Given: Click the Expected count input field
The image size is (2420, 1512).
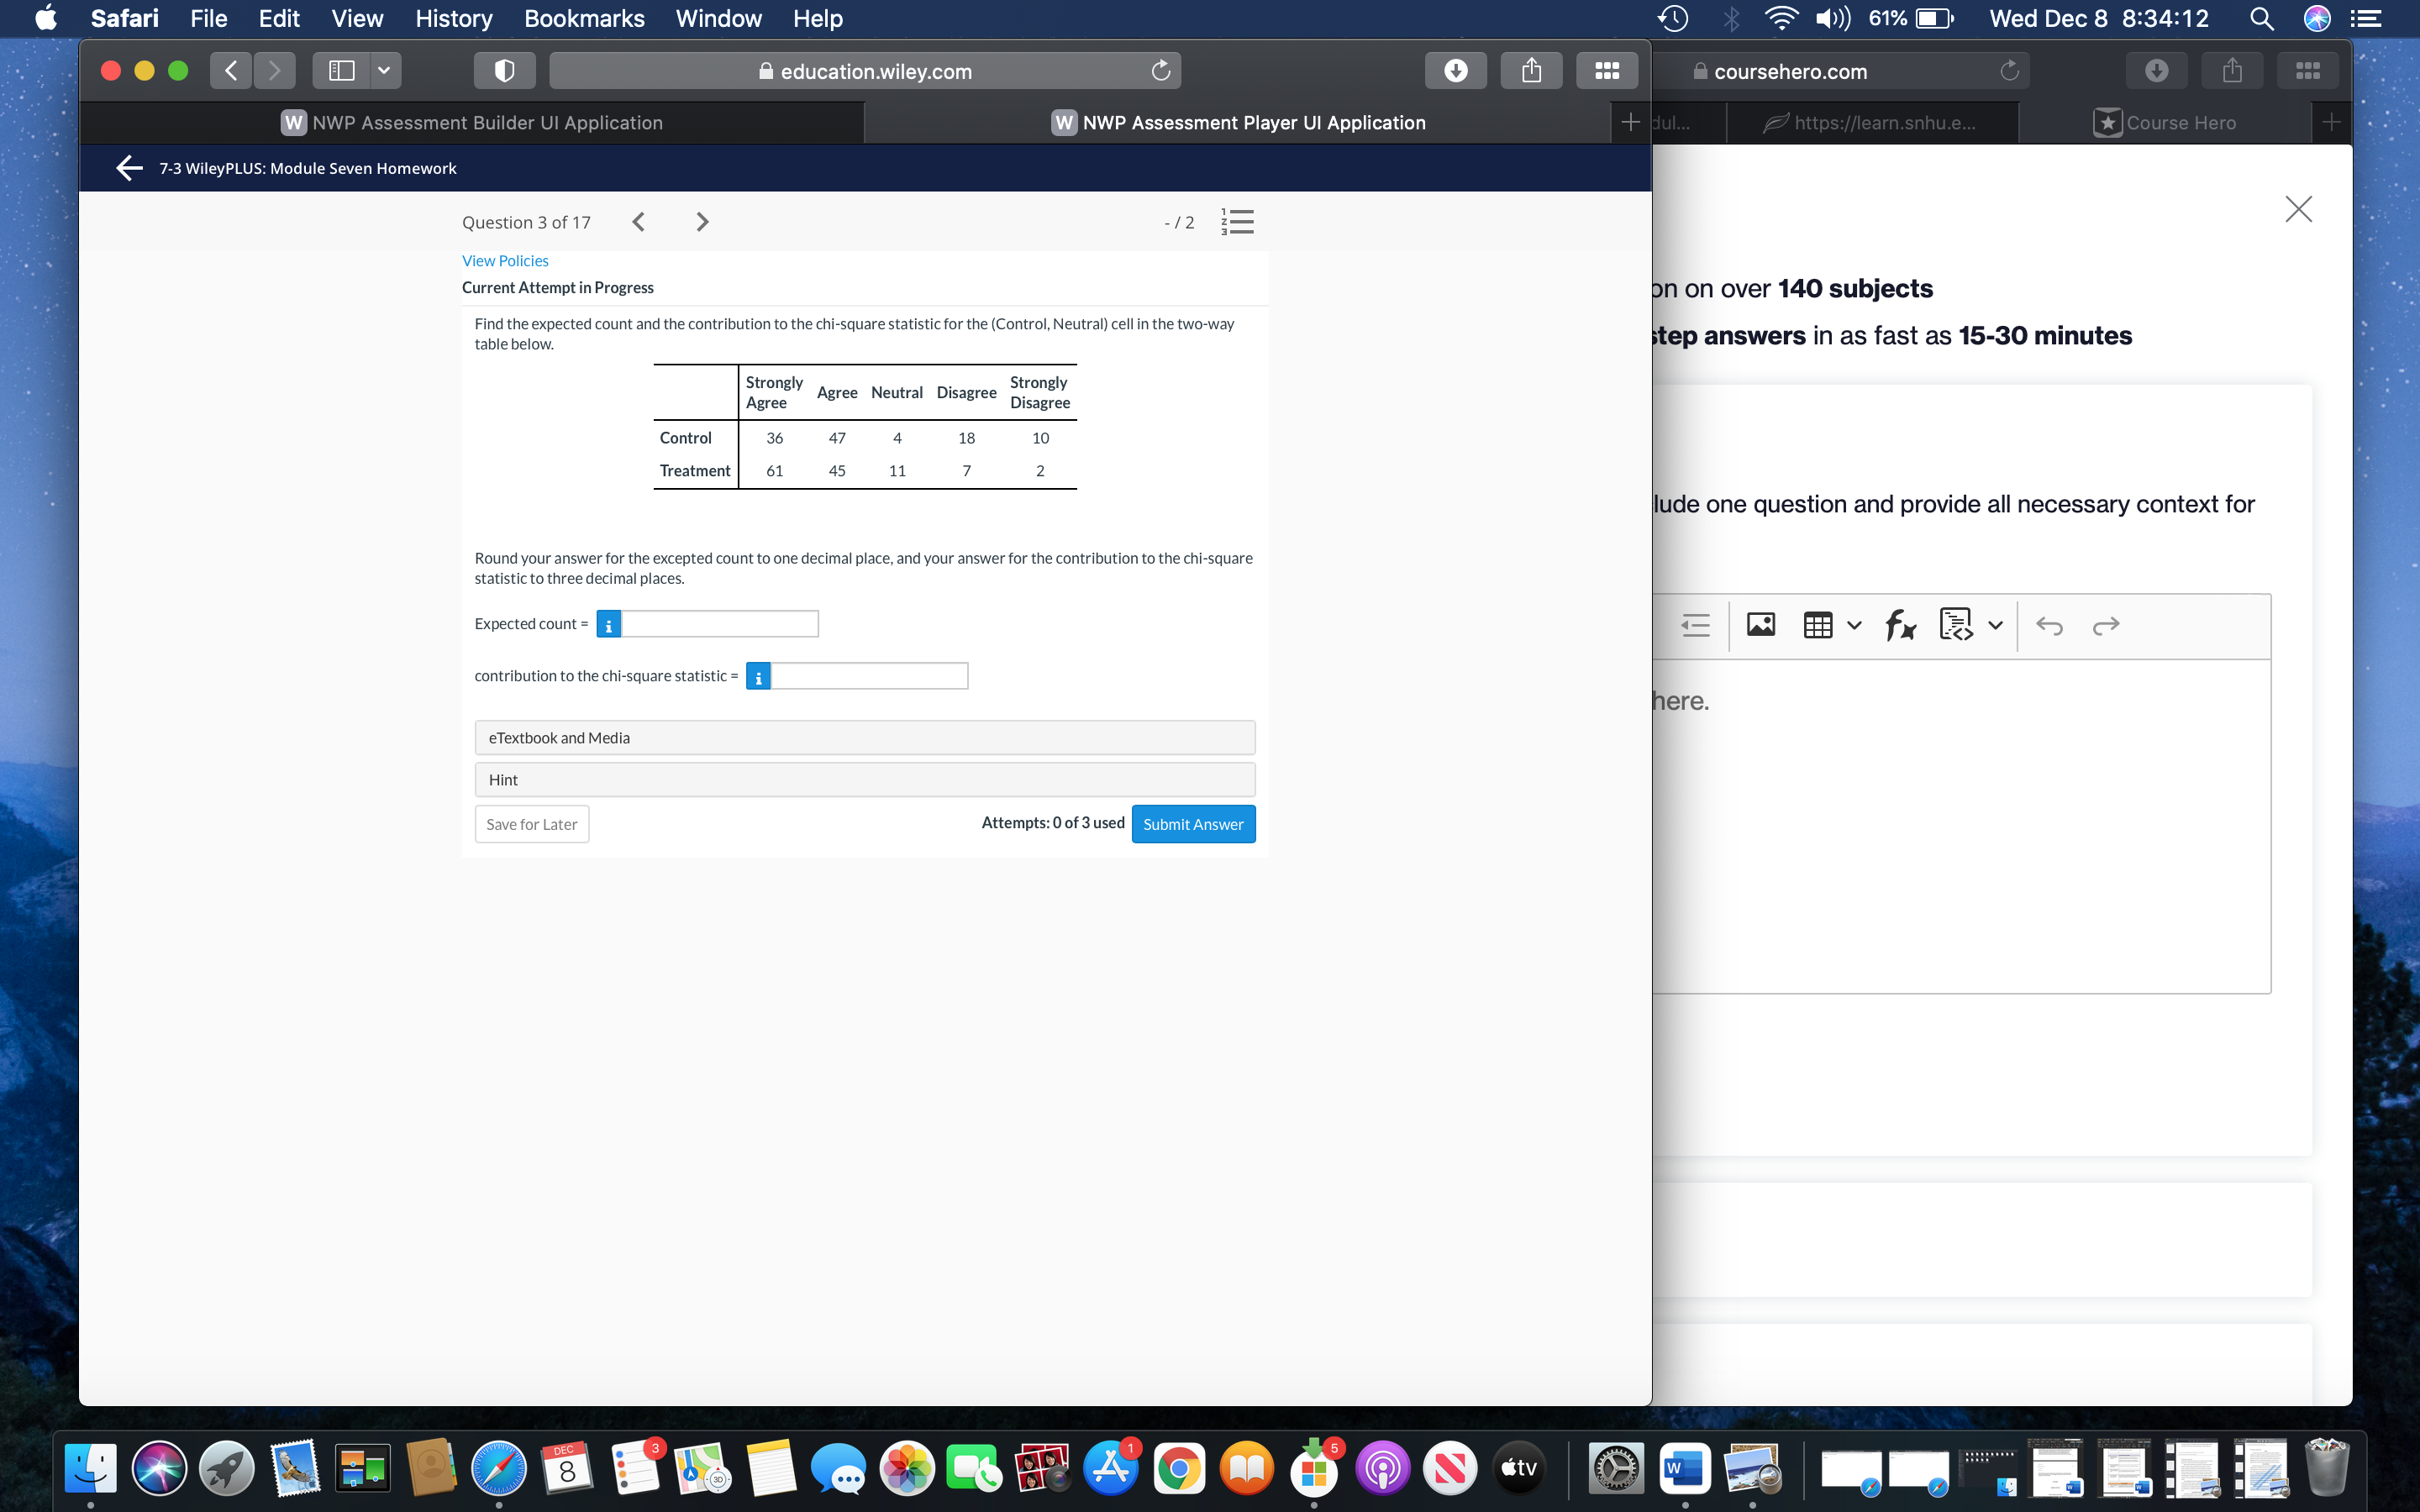Looking at the screenshot, I should coord(719,624).
